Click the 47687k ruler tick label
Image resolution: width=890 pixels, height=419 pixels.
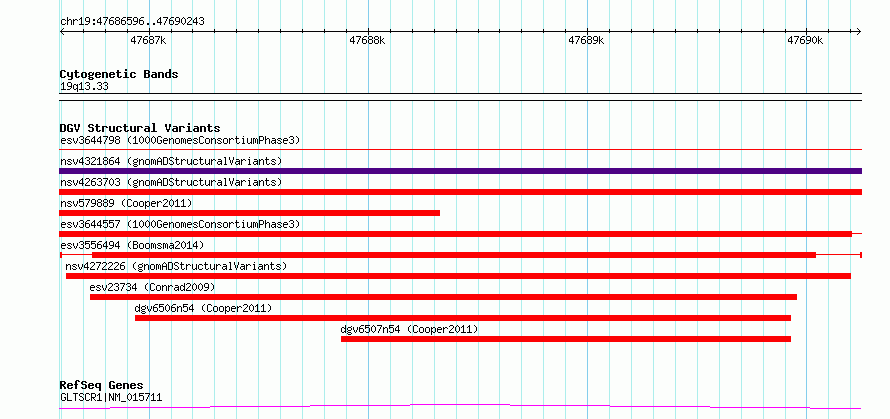pyautogui.click(x=149, y=40)
